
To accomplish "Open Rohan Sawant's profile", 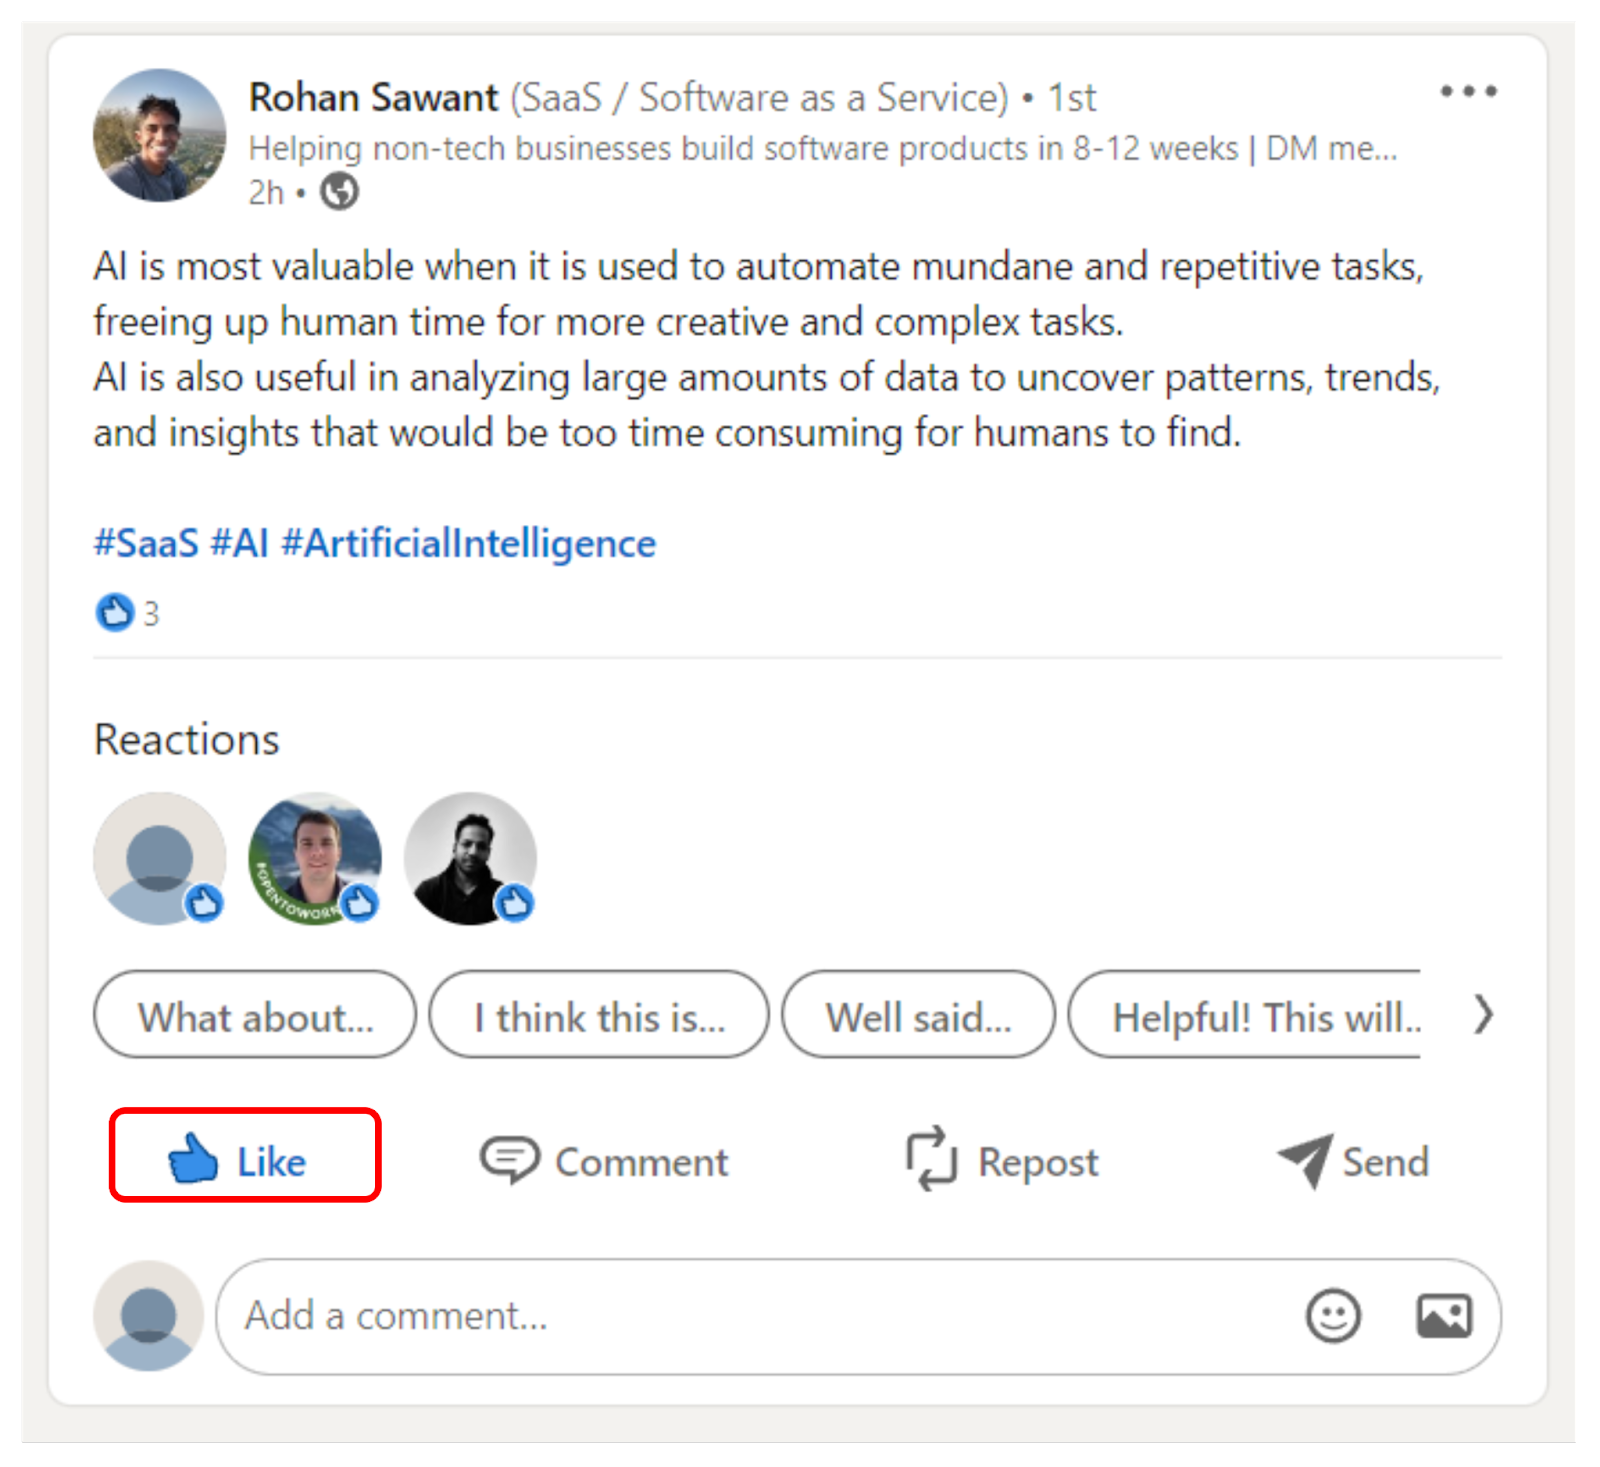I will (x=373, y=97).
